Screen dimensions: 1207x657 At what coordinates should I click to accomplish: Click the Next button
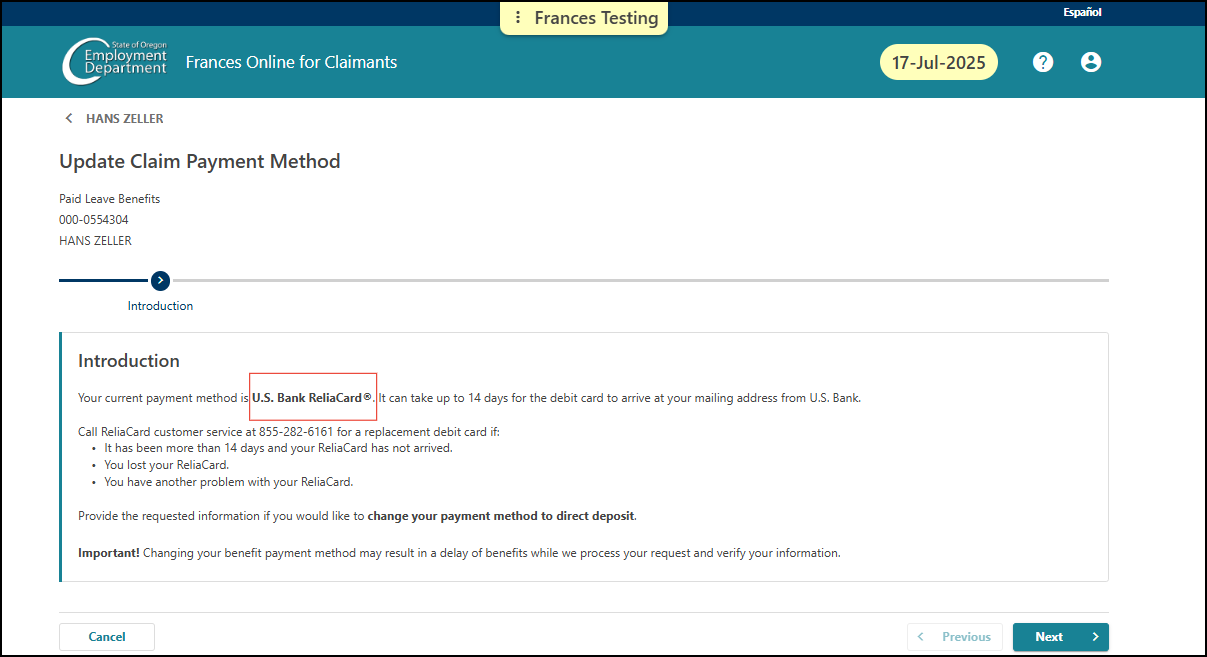click(x=1060, y=637)
